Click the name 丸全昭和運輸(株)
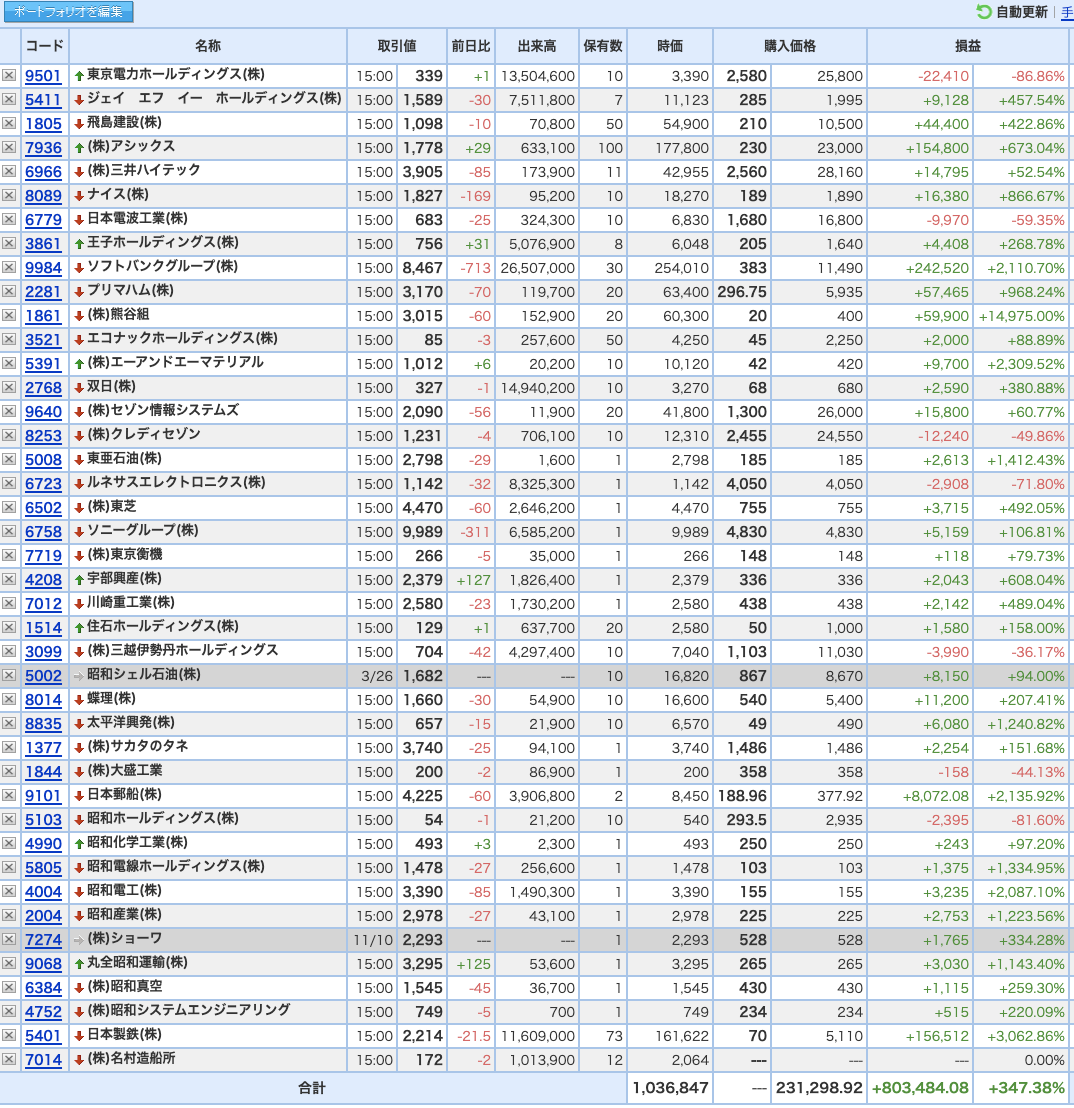The image size is (1074, 1108). tap(137, 962)
